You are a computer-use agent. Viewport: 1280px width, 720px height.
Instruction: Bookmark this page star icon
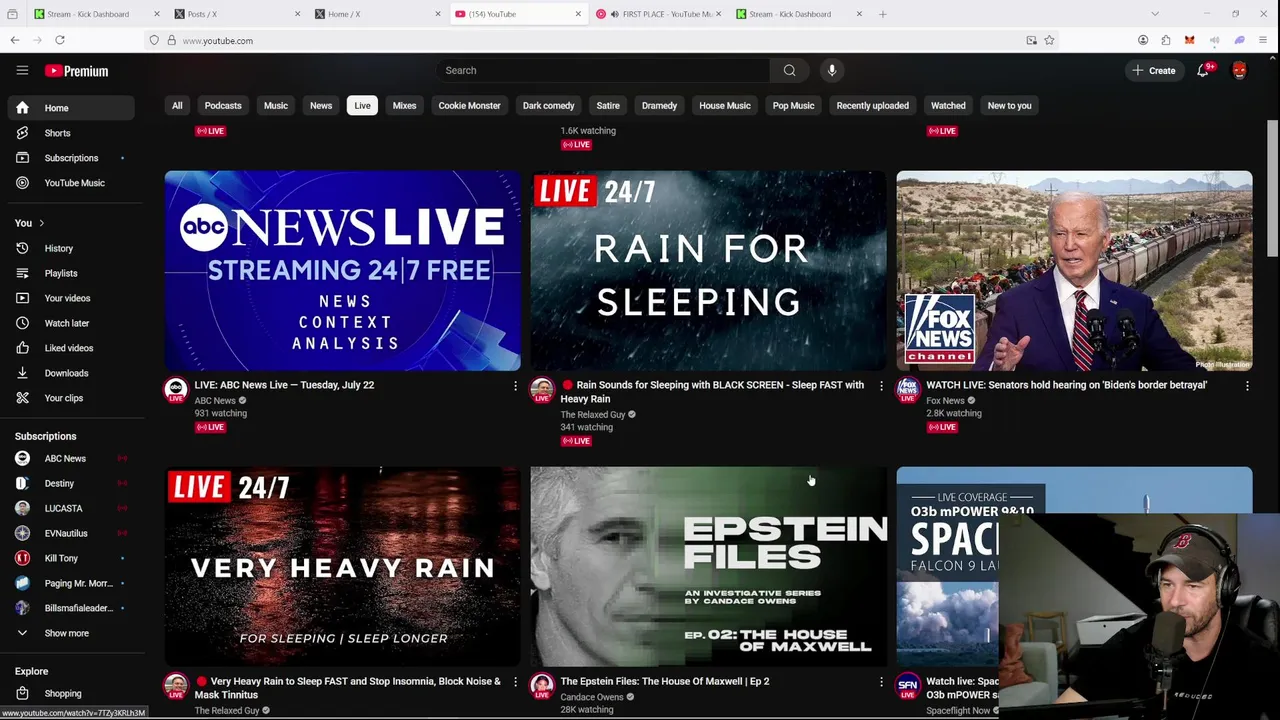click(1049, 40)
